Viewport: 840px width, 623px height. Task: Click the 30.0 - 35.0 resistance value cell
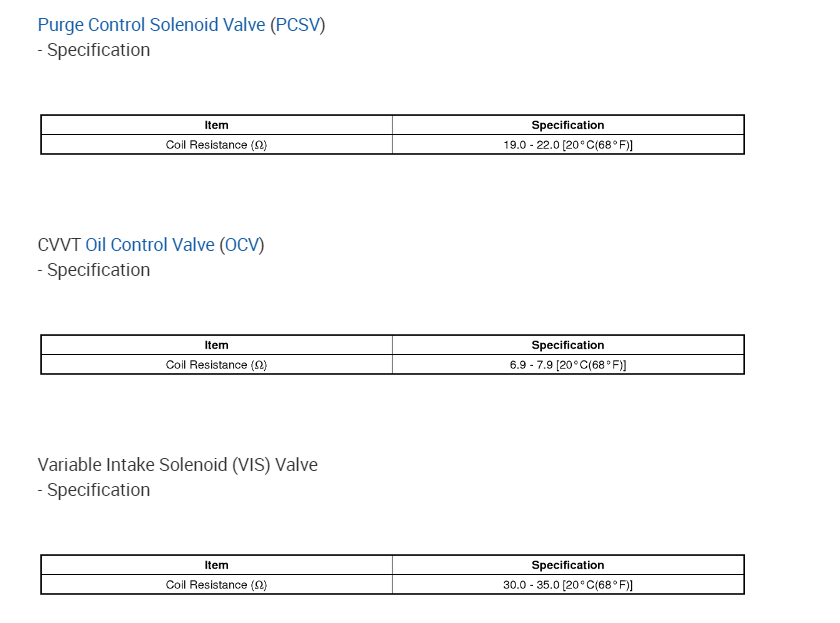(568, 585)
